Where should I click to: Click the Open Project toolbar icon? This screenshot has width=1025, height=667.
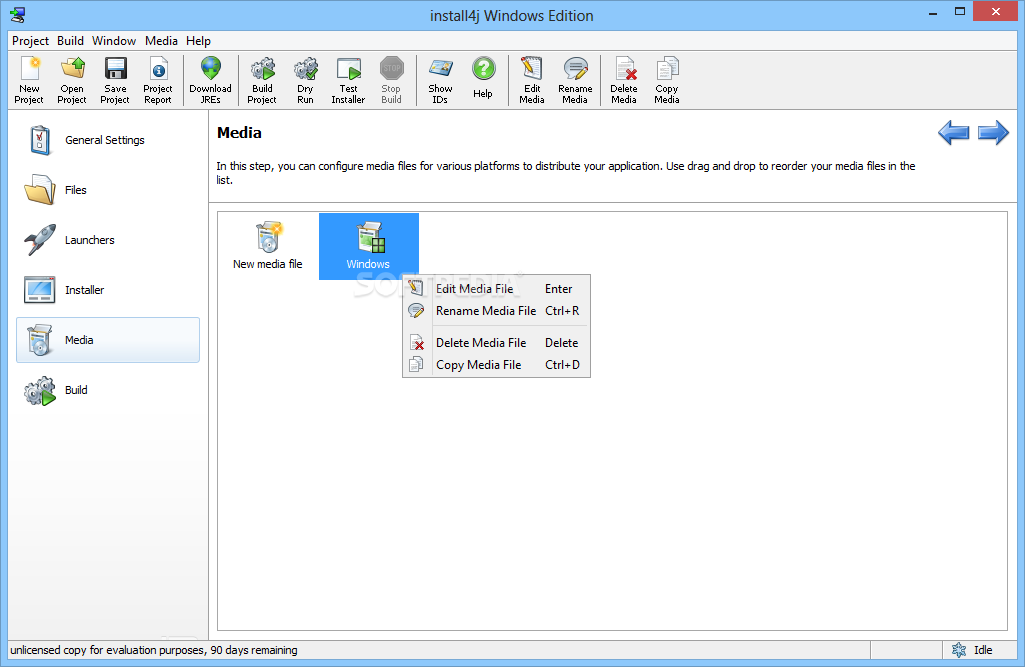73,69
